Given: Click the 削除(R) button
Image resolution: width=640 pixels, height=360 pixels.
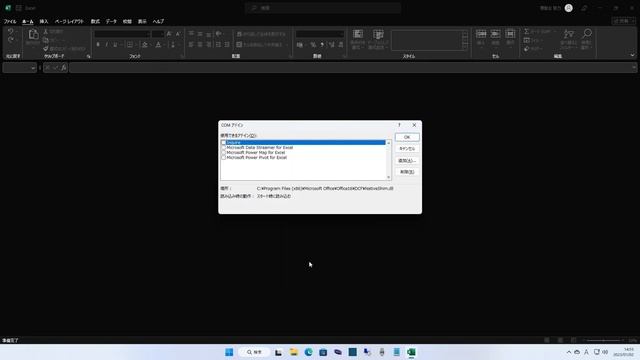Looking at the screenshot, I should (407, 172).
